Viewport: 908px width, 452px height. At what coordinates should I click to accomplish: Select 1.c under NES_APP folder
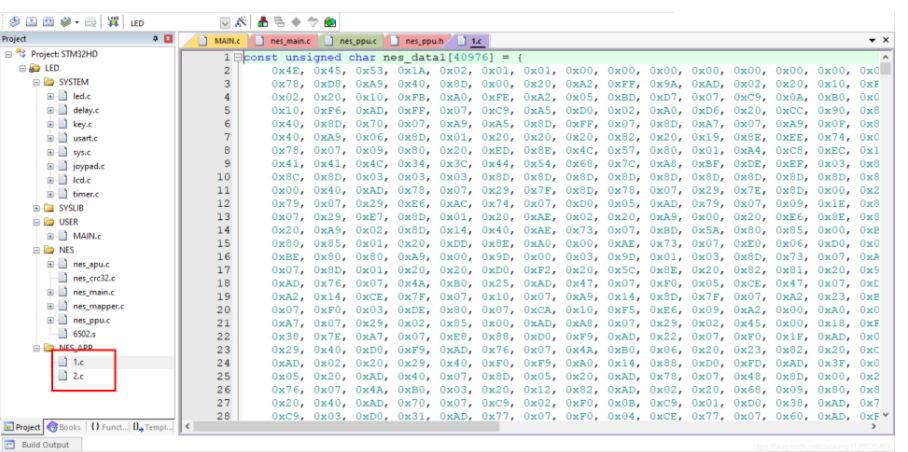(78, 362)
